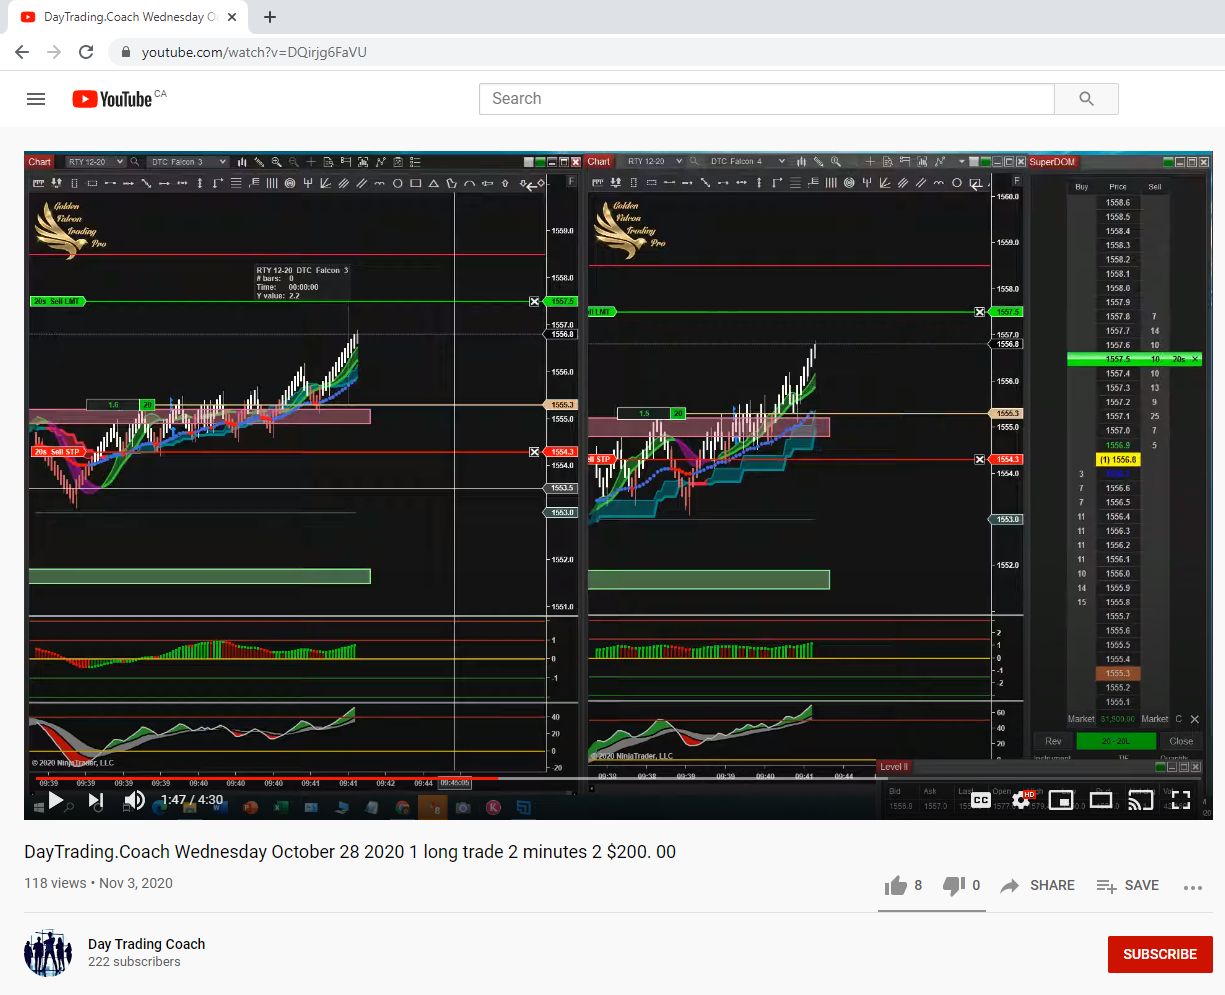The image size is (1225, 995).
Task: Select the green 1557.5 price row in SuperDOM
Action: tap(1135, 359)
